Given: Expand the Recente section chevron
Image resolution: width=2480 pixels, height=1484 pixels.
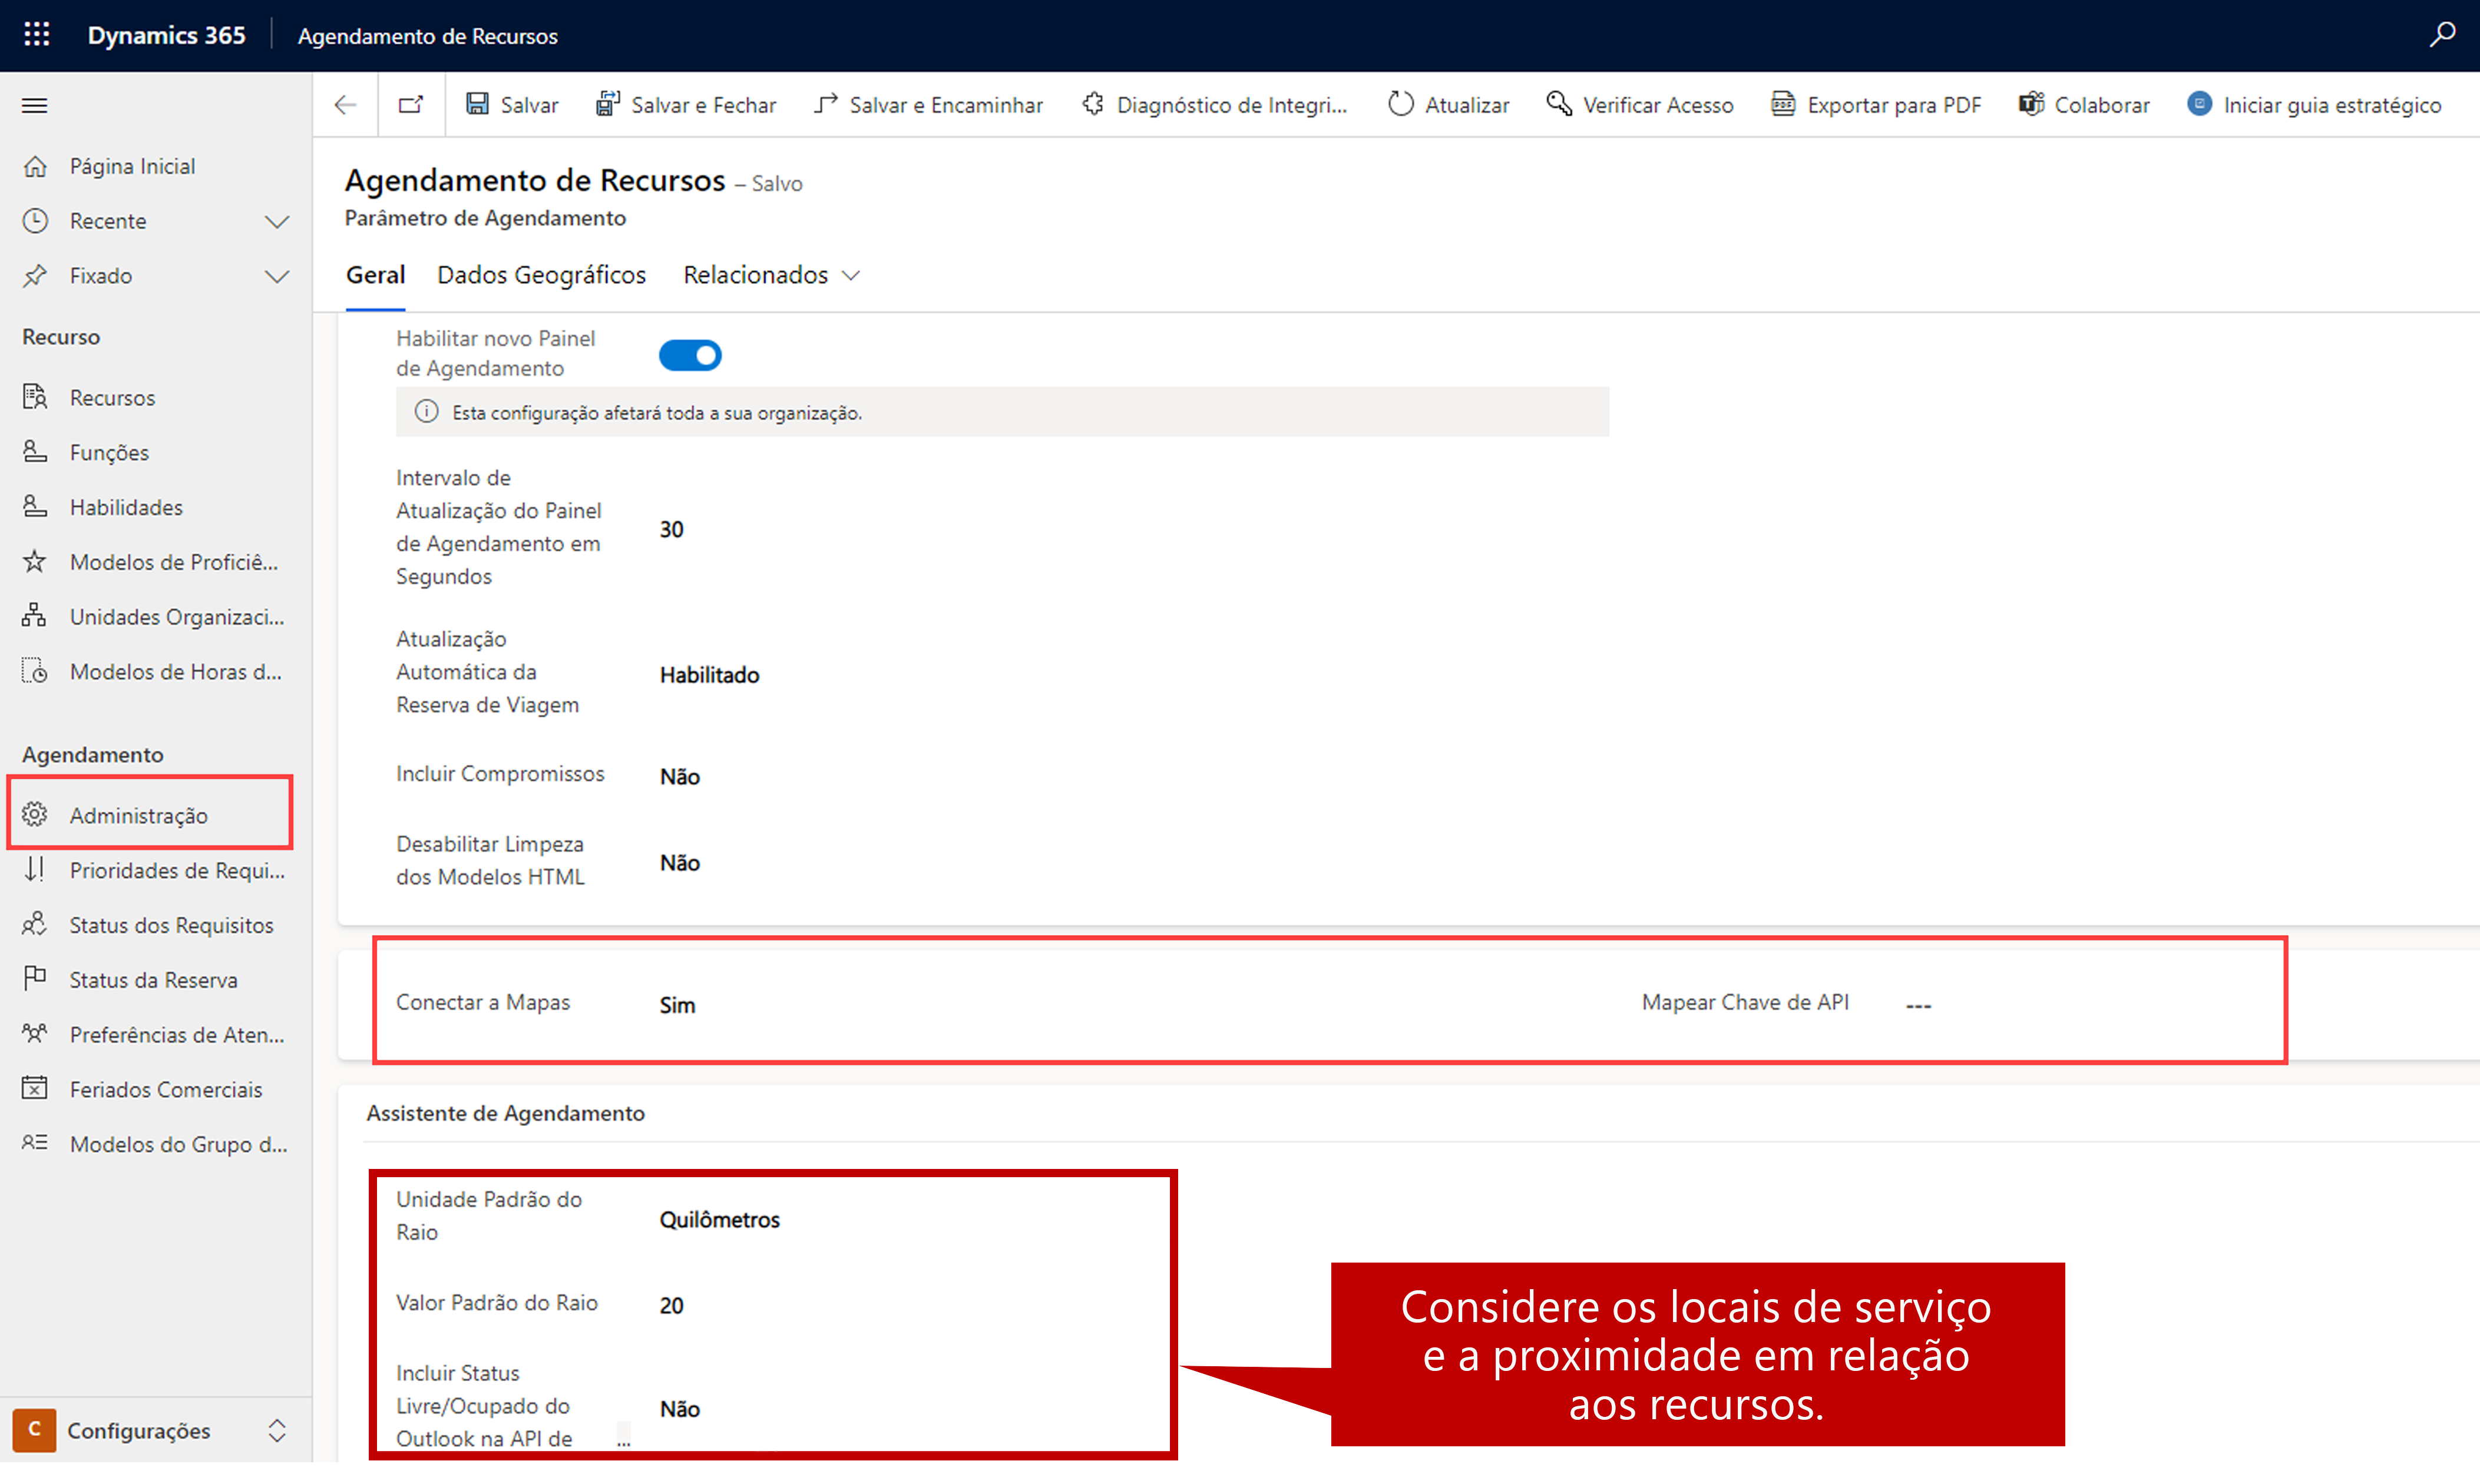Looking at the screenshot, I should tap(277, 221).
